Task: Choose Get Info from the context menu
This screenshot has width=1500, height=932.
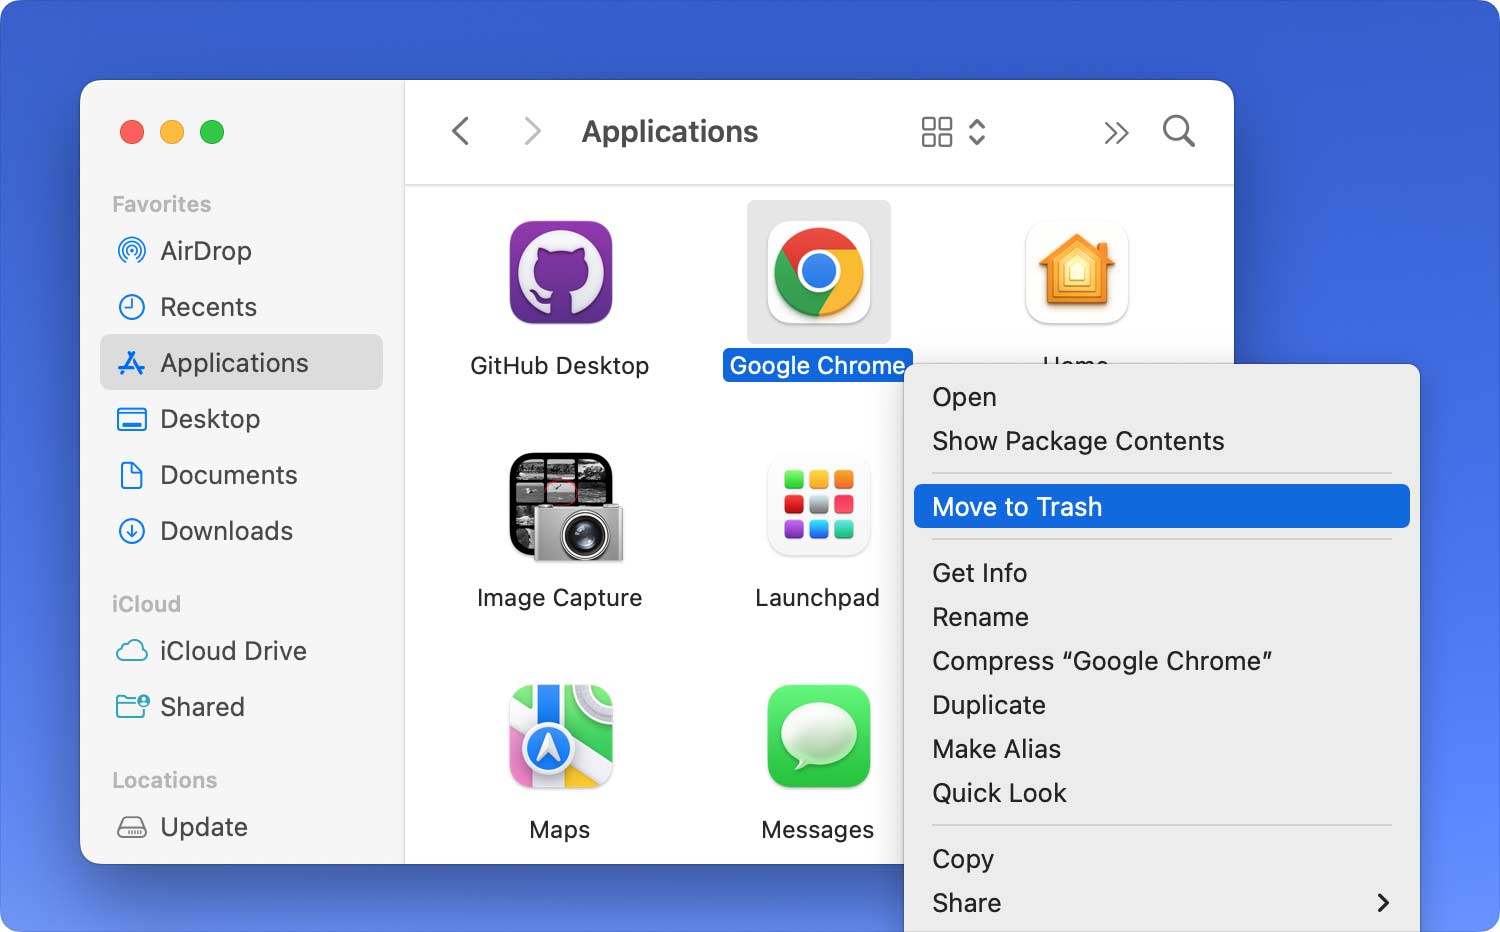Action: pos(1162,573)
